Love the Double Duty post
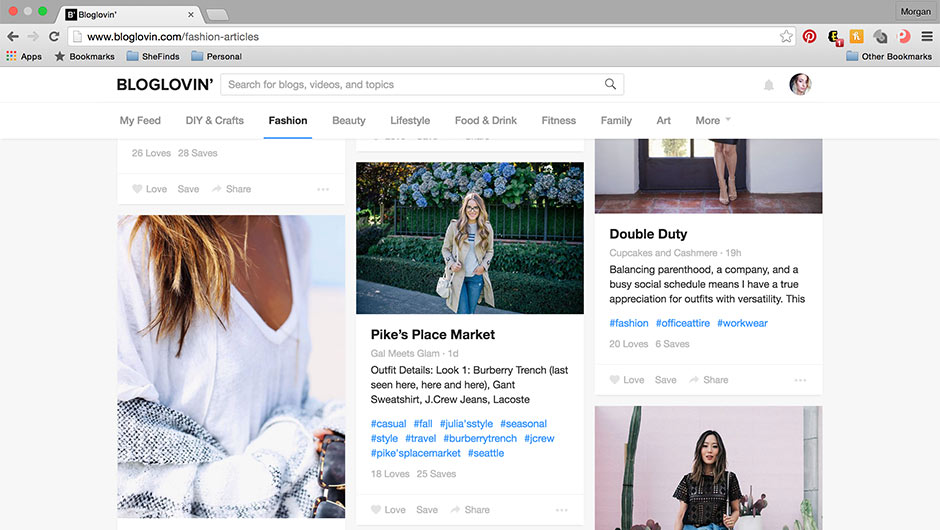The width and height of the screenshot is (940, 530). tap(627, 380)
